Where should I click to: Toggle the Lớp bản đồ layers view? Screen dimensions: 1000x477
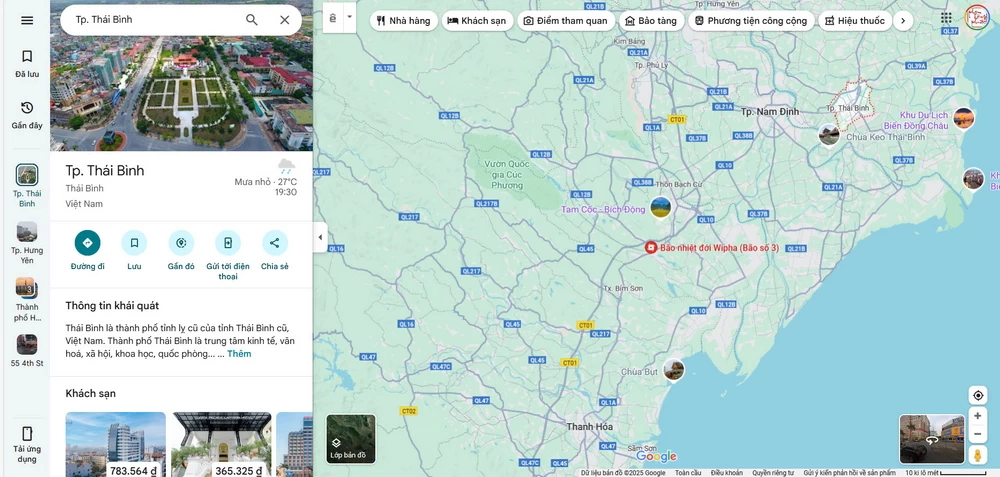[350, 439]
